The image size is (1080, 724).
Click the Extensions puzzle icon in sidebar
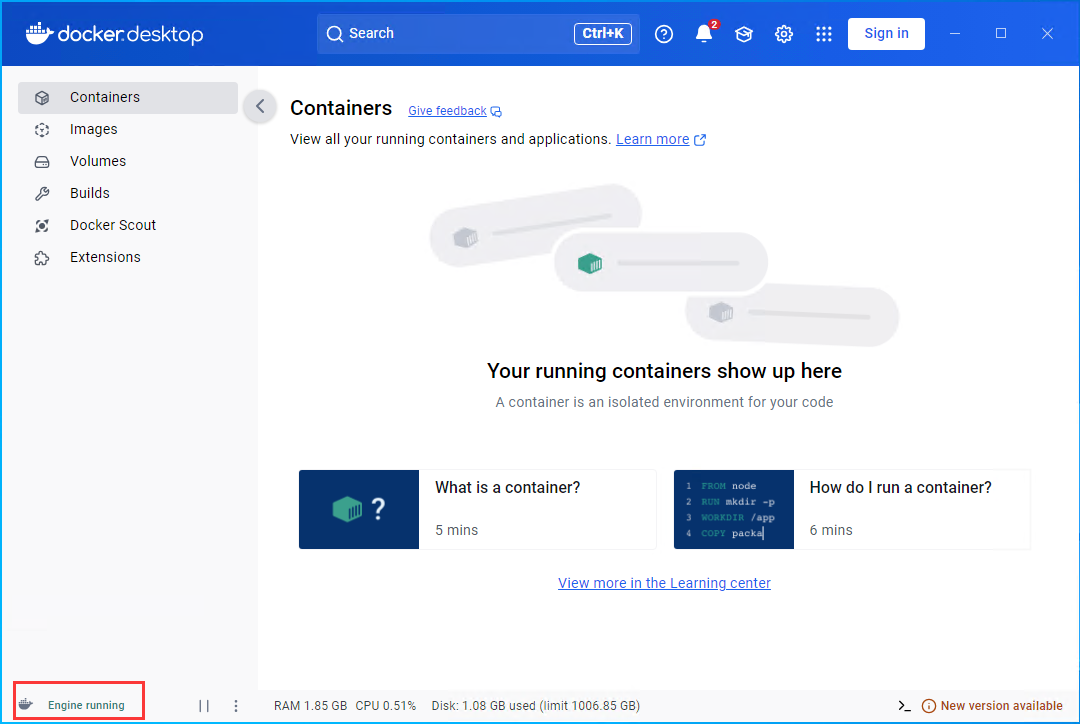click(42, 258)
